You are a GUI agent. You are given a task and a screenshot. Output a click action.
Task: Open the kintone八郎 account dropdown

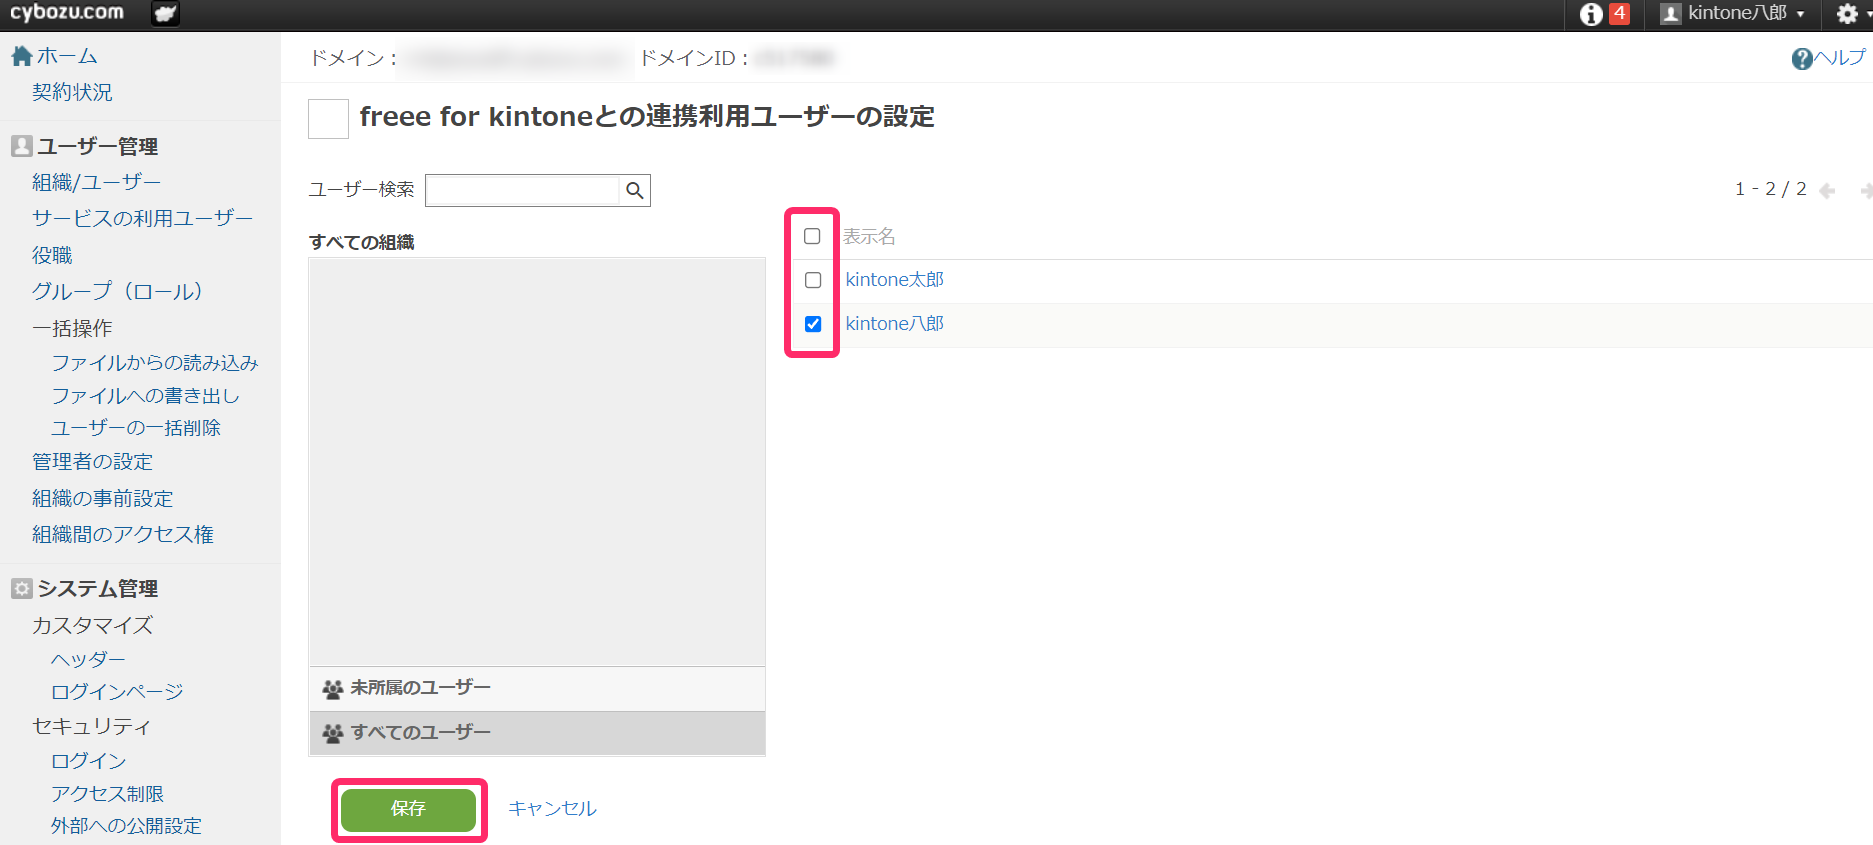point(1732,14)
